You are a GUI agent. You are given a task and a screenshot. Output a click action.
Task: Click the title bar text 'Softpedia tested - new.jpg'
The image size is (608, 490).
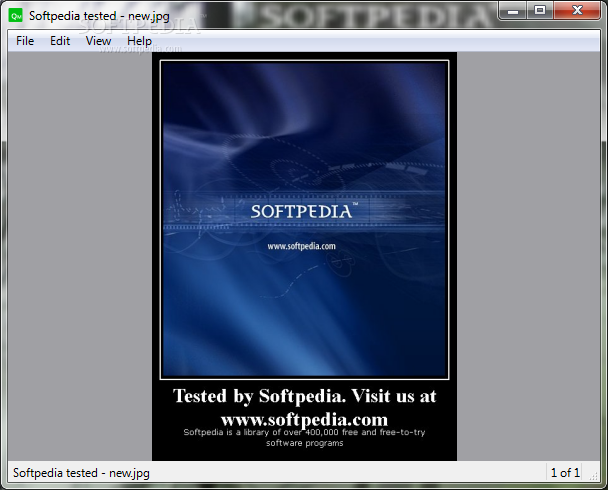coord(99,16)
